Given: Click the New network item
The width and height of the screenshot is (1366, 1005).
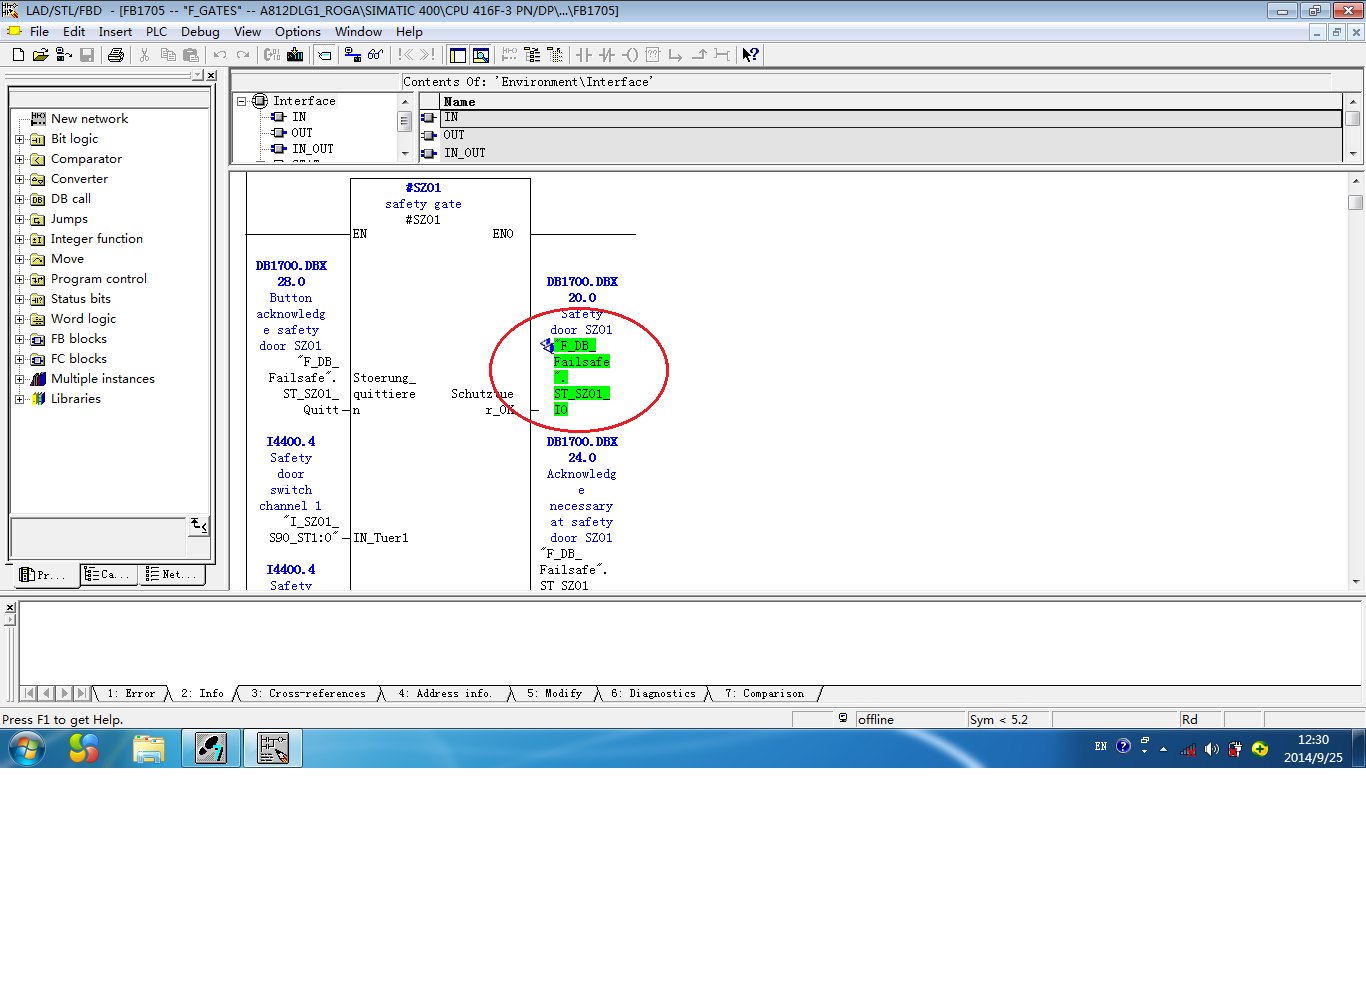Looking at the screenshot, I should [x=89, y=119].
